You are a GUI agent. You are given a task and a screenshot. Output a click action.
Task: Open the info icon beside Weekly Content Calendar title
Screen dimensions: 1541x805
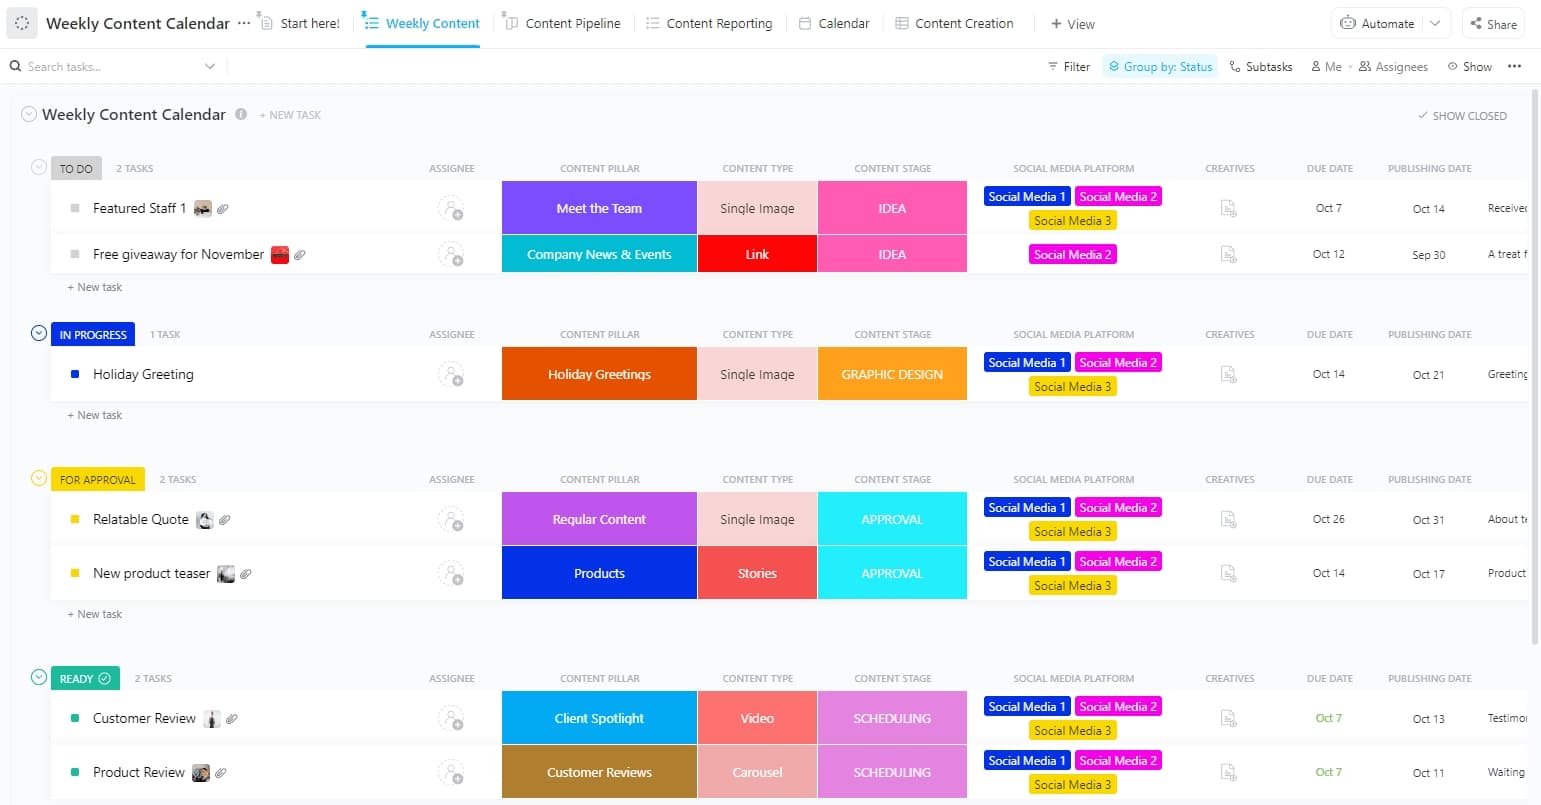pos(241,114)
